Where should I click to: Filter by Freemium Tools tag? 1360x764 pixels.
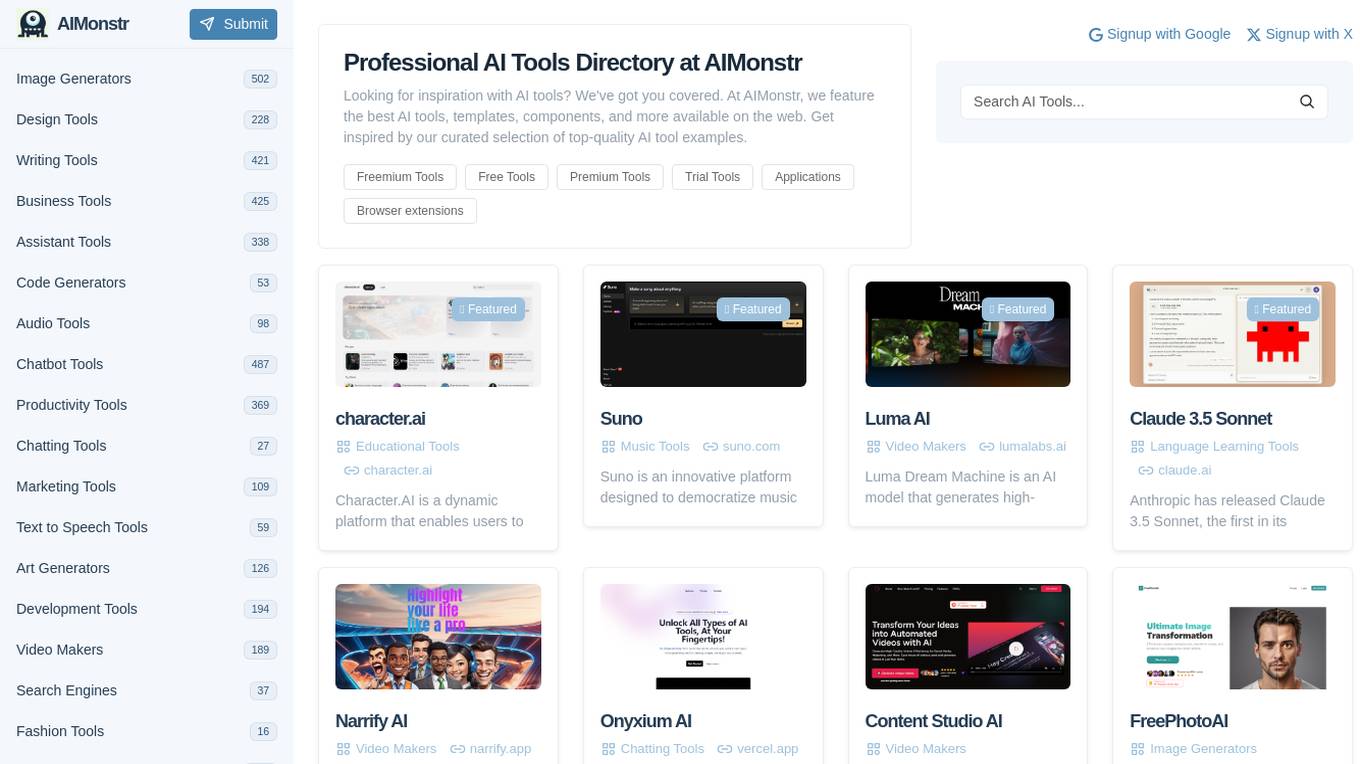[400, 177]
